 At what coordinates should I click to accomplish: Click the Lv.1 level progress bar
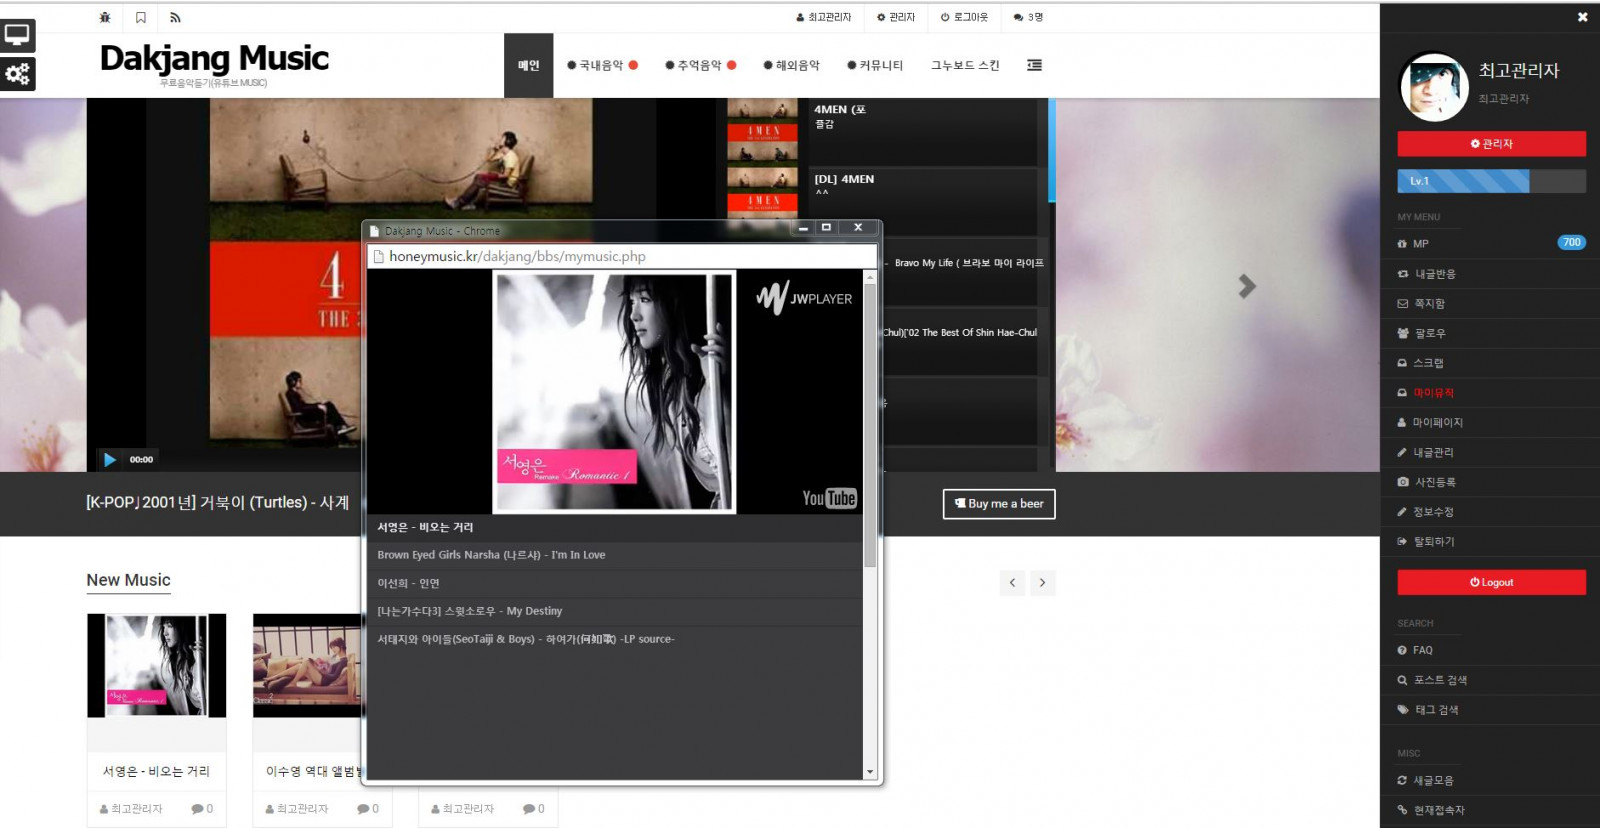point(1491,181)
